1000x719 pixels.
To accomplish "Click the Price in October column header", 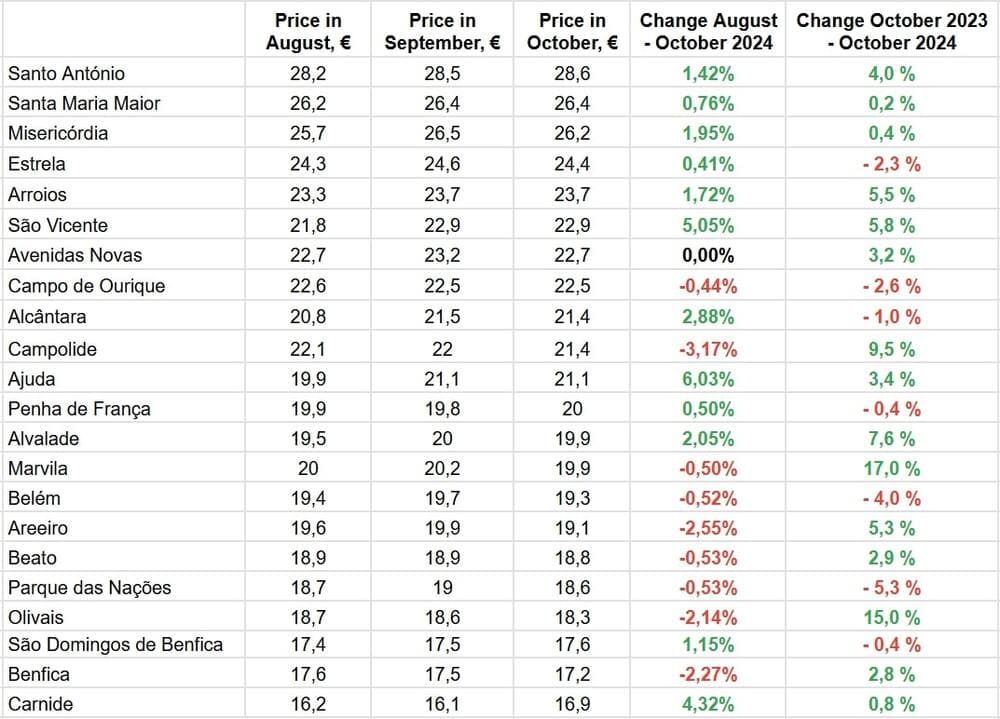I will [x=572, y=31].
